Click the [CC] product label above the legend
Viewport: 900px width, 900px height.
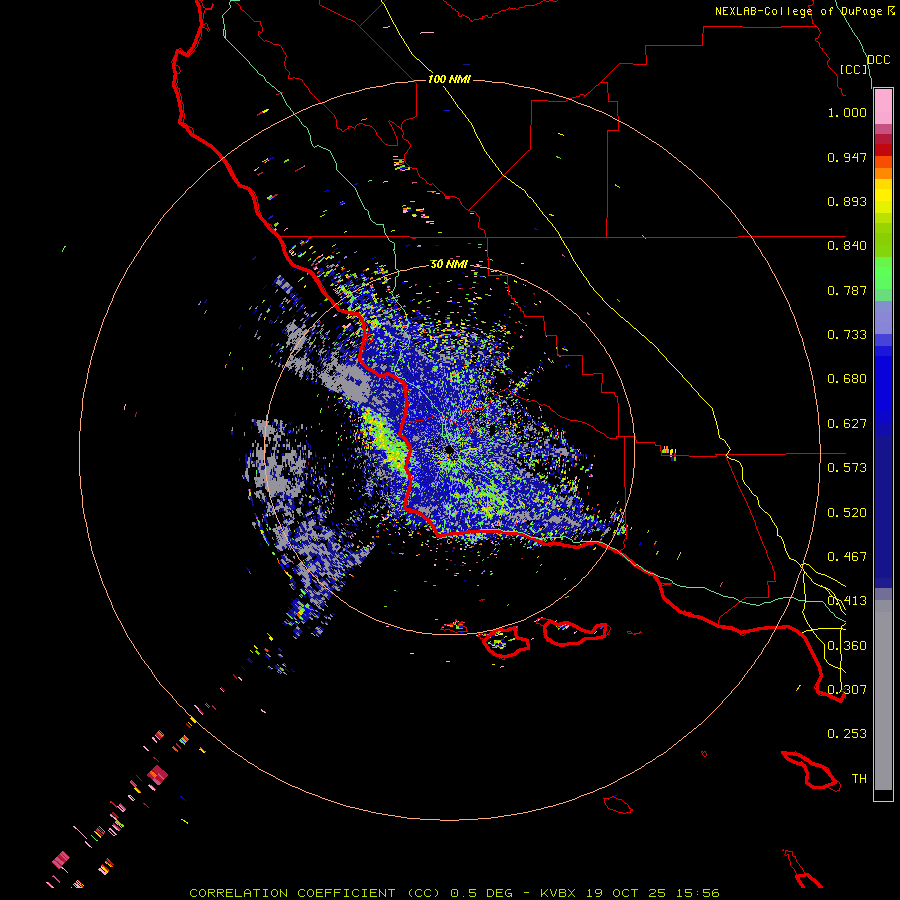854,69
